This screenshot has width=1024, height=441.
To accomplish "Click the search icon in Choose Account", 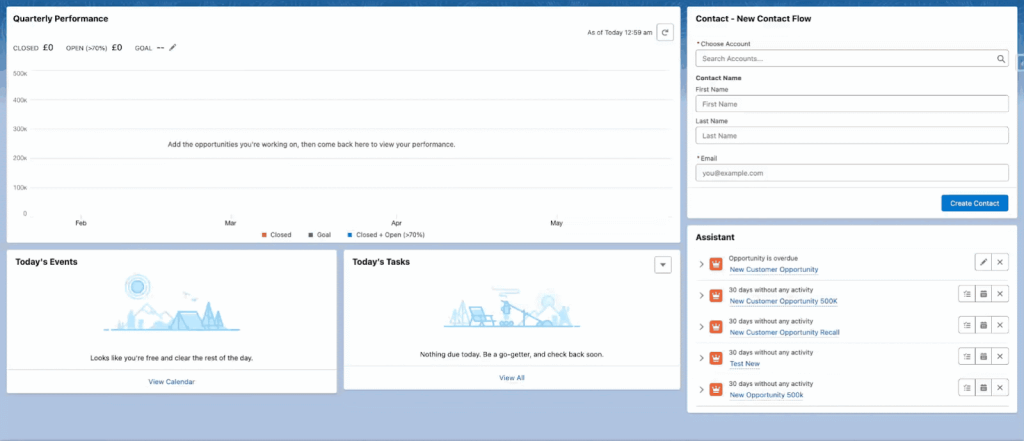I will pos(1000,59).
